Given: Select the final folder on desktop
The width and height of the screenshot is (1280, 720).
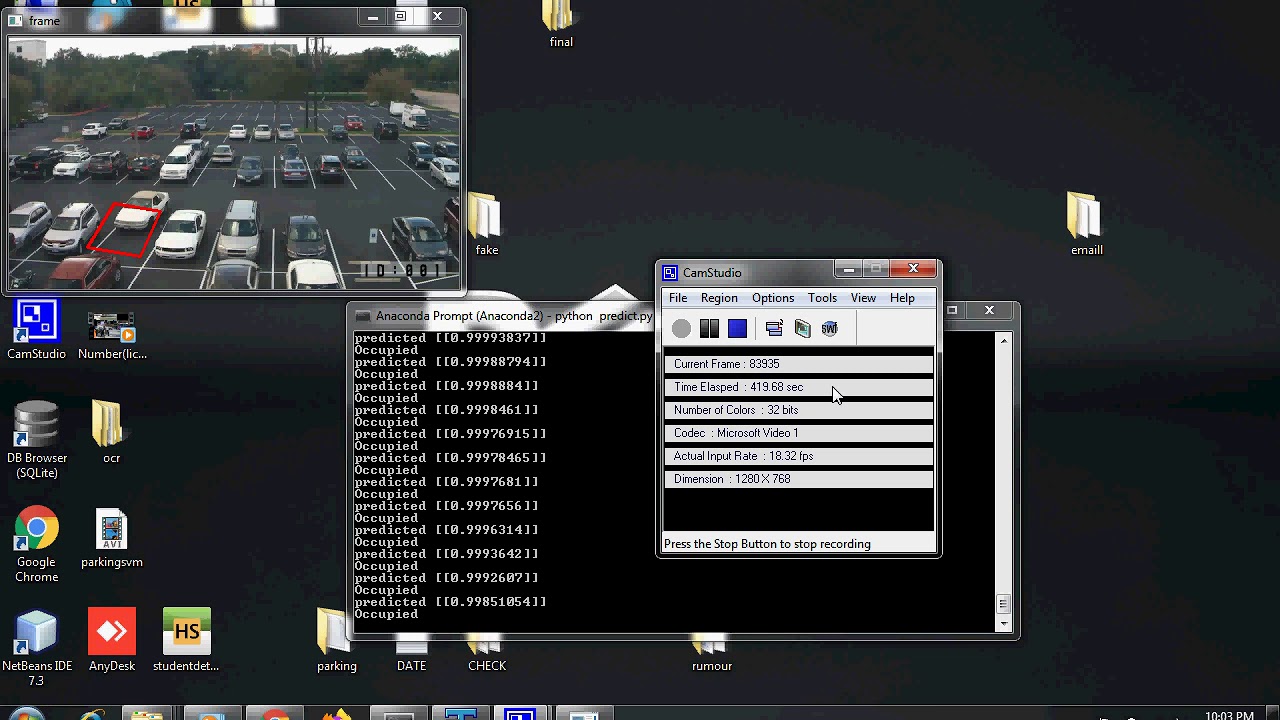Looking at the screenshot, I should point(560,24).
